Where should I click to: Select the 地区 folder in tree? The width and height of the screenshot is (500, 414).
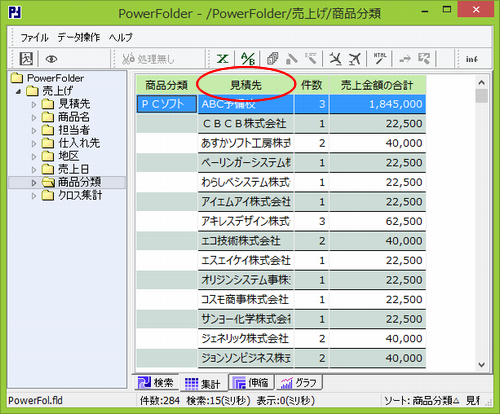(x=69, y=156)
